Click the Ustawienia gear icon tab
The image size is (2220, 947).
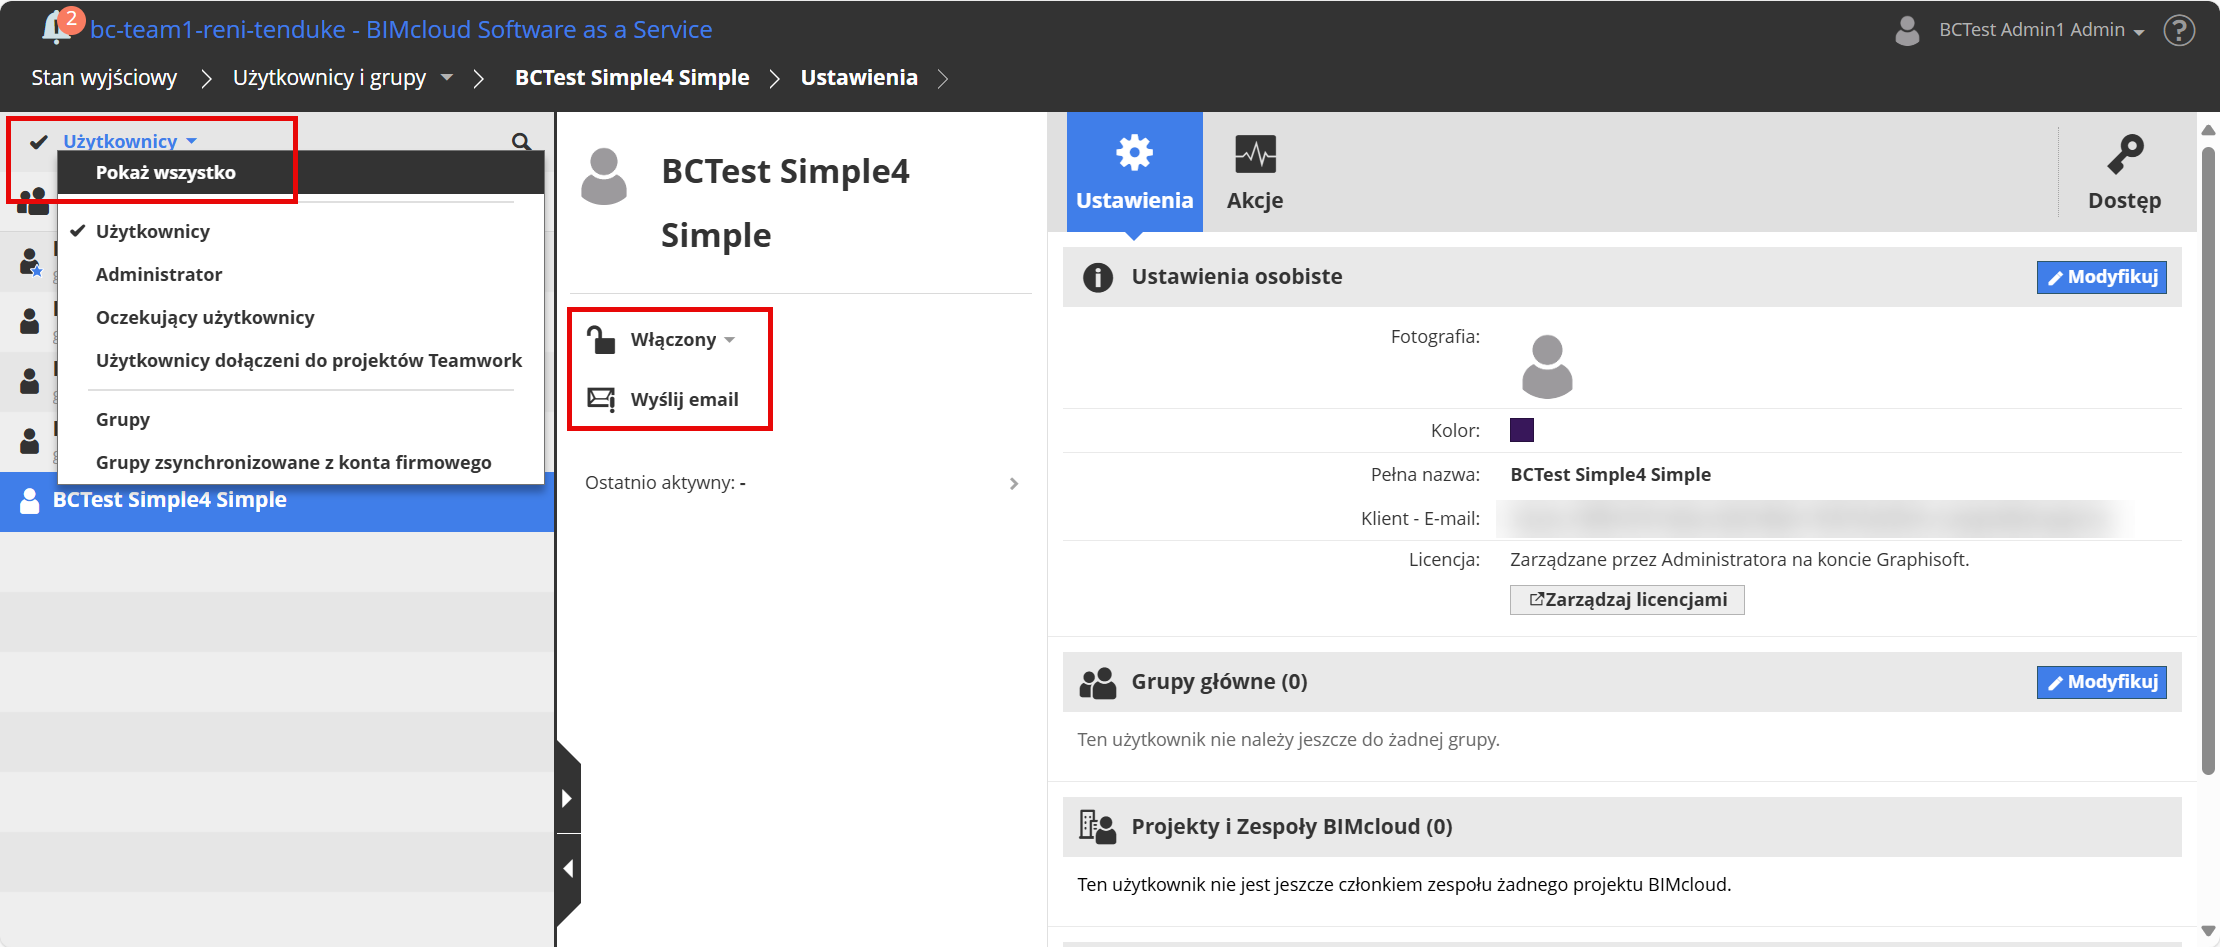[1134, 172]
